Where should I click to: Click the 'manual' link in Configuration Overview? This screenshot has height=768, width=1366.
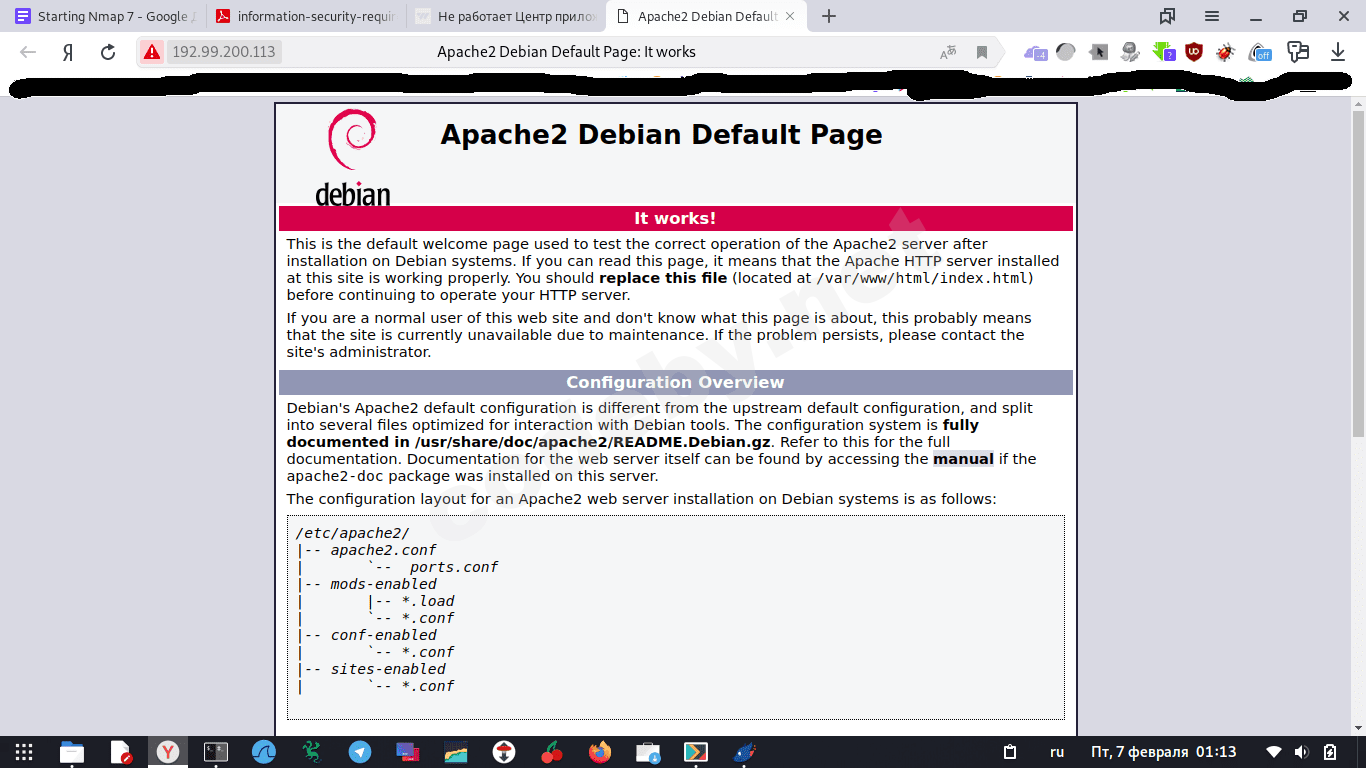click(963, 459)
